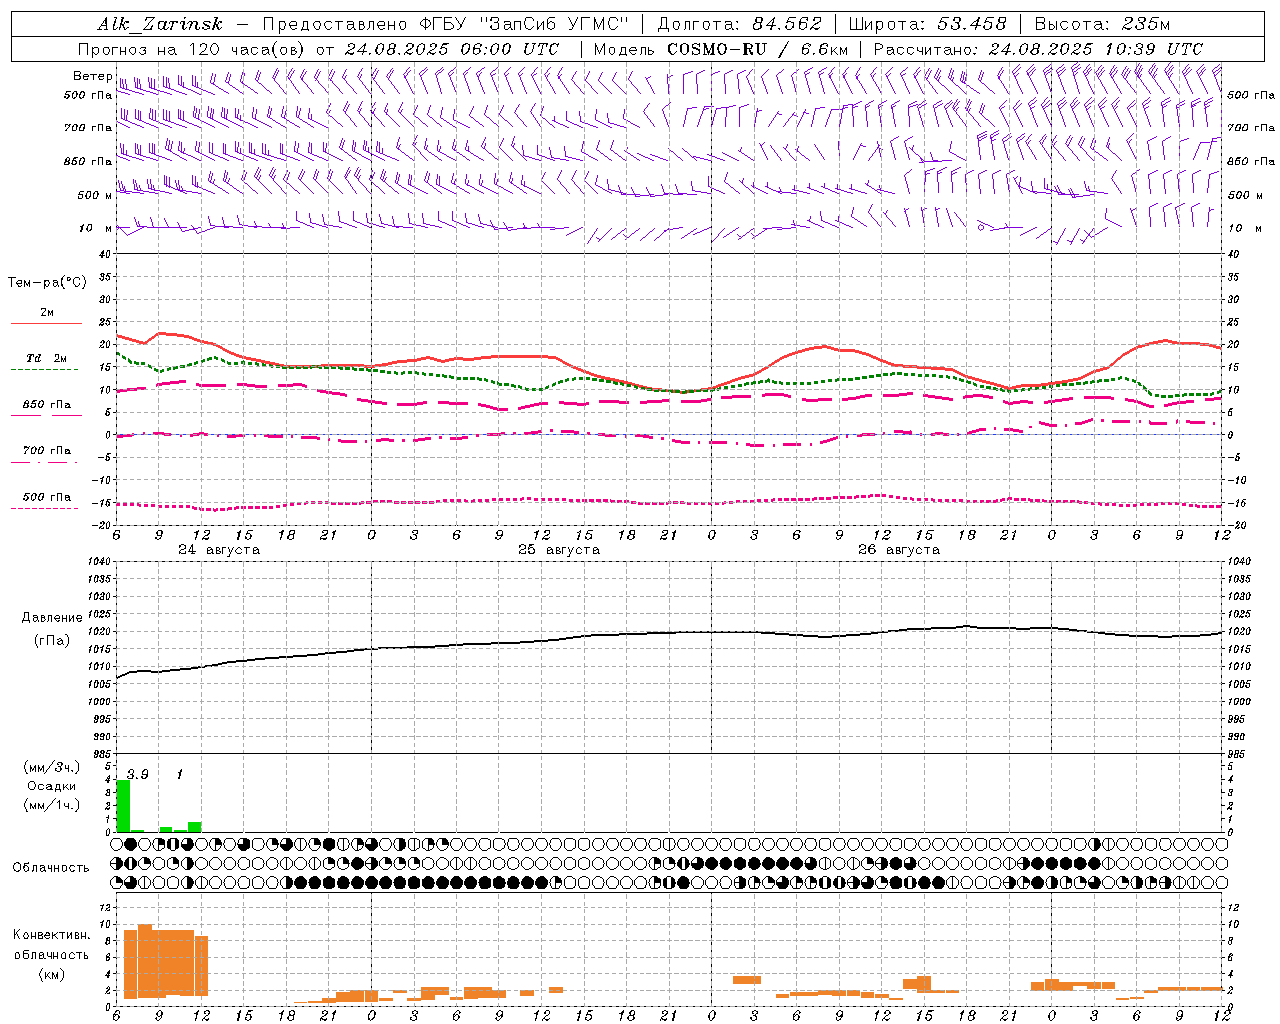This screenshot has height=1024, width=1280.
Task: Click the Ветер panel label
Action: click(x=92, y=76)
